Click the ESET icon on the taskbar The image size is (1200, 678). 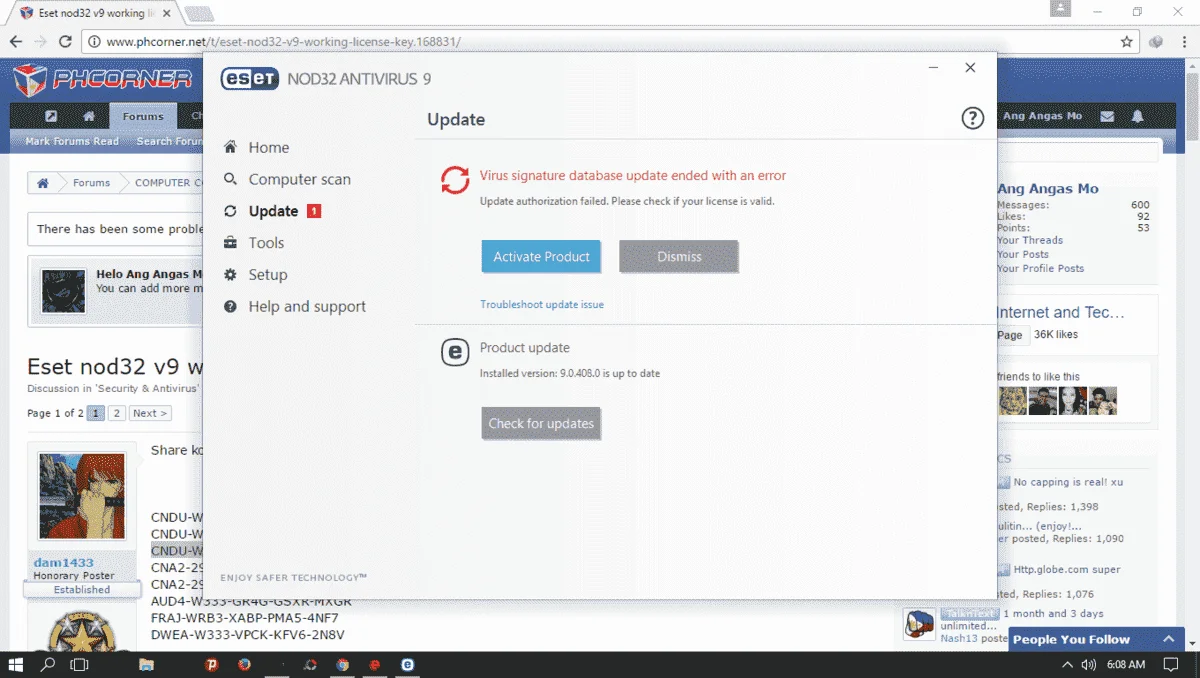tap(407, 664)
